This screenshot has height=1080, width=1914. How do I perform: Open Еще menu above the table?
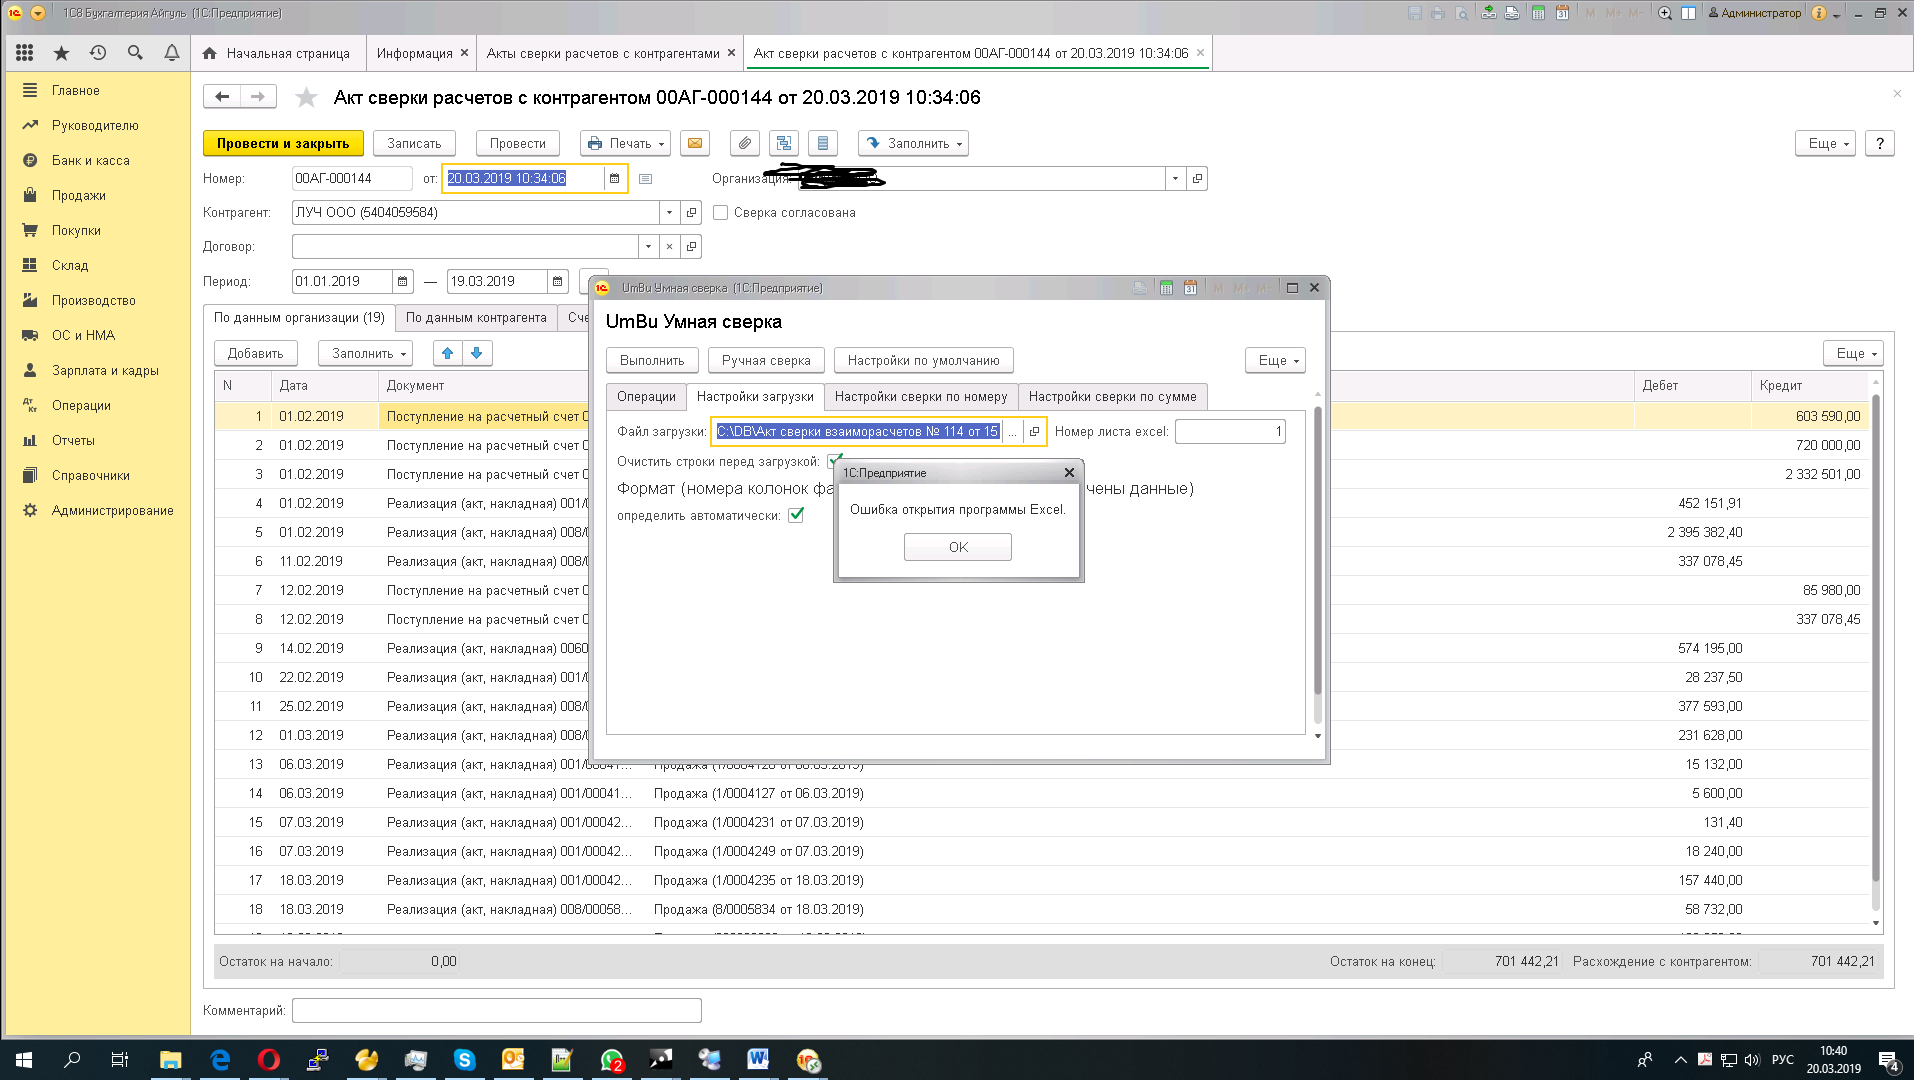pos(1854,353)
